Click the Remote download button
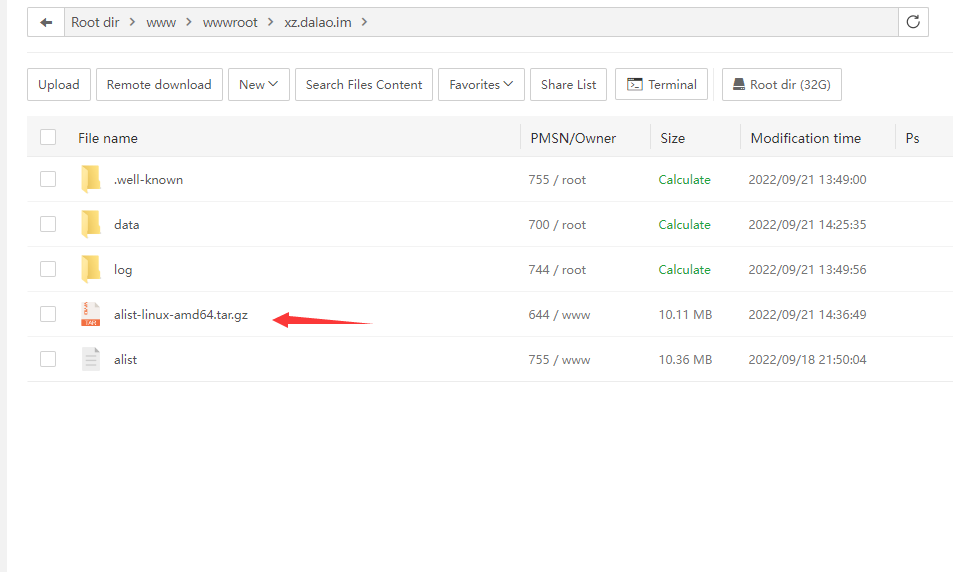This screenshot has height=572, width=953. pos(159,85)
